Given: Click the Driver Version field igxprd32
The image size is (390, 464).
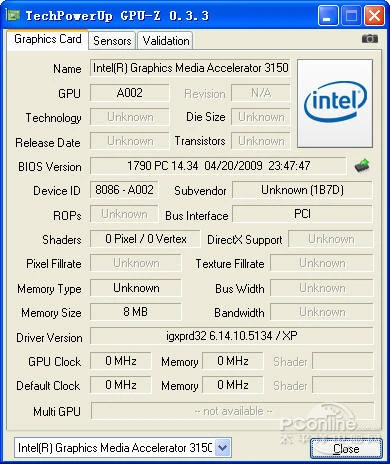Looking at the screenshot, I should [x=232, y=336].
